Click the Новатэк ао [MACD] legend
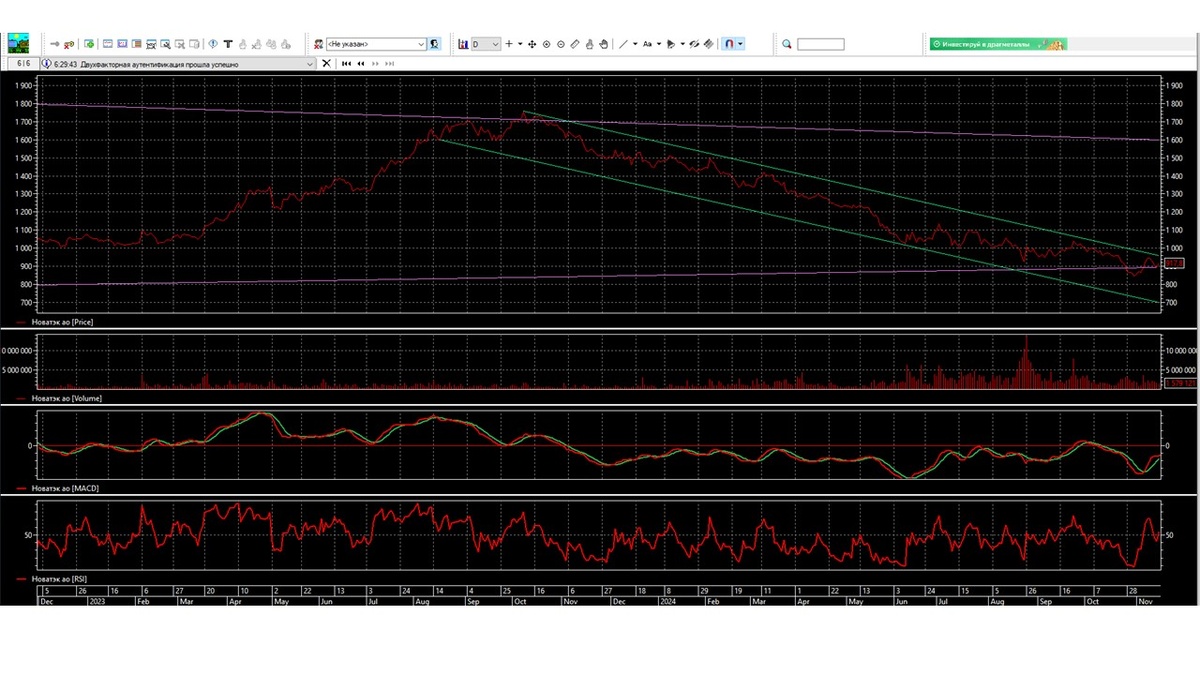The width and height of the screenshot is (1200, 675). (66, 488)
